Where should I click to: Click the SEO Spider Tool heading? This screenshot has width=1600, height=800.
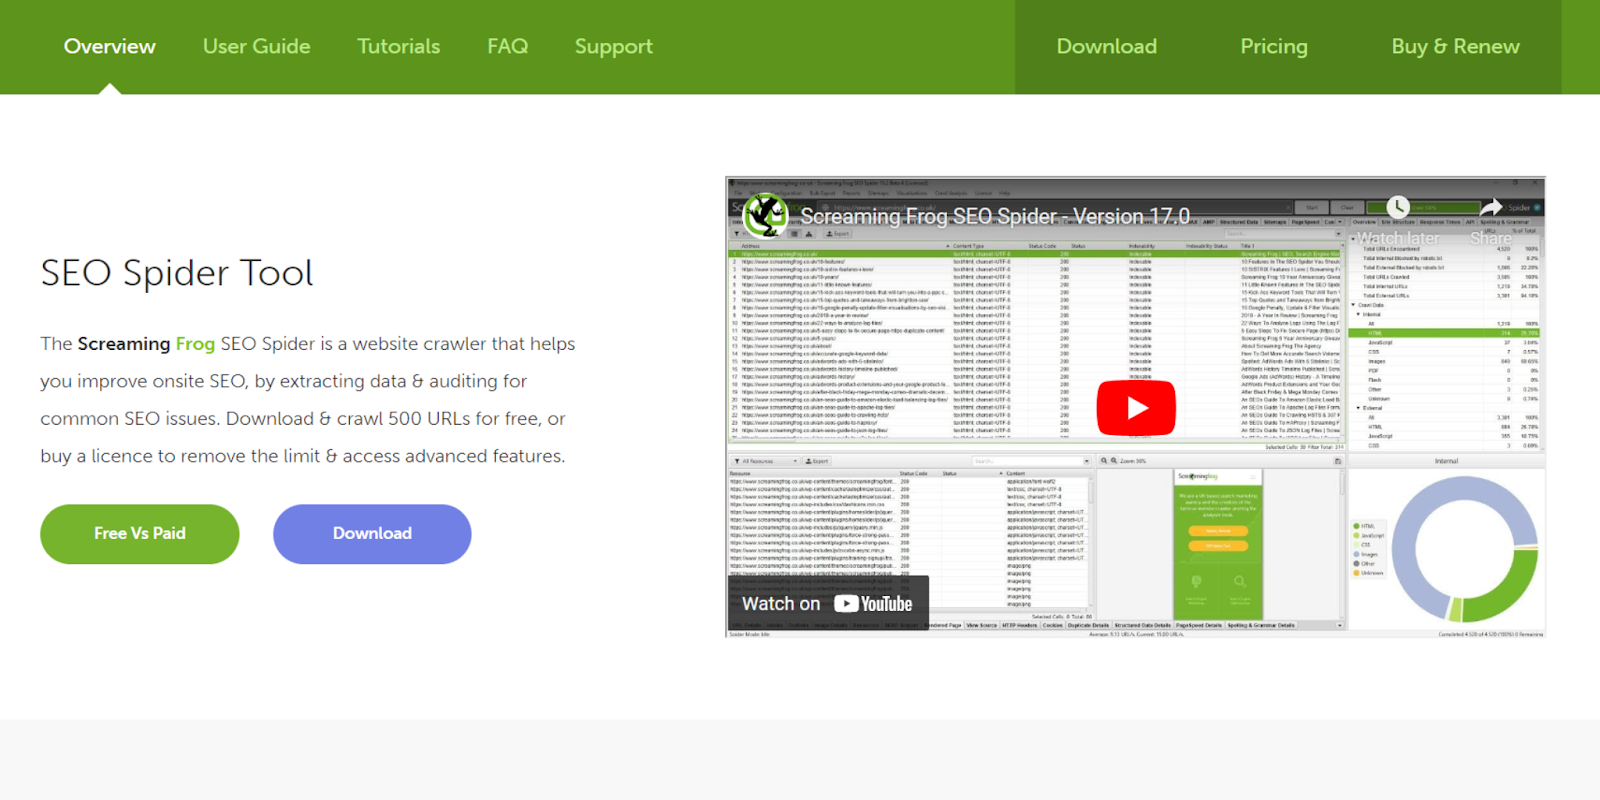click(177, 273)
